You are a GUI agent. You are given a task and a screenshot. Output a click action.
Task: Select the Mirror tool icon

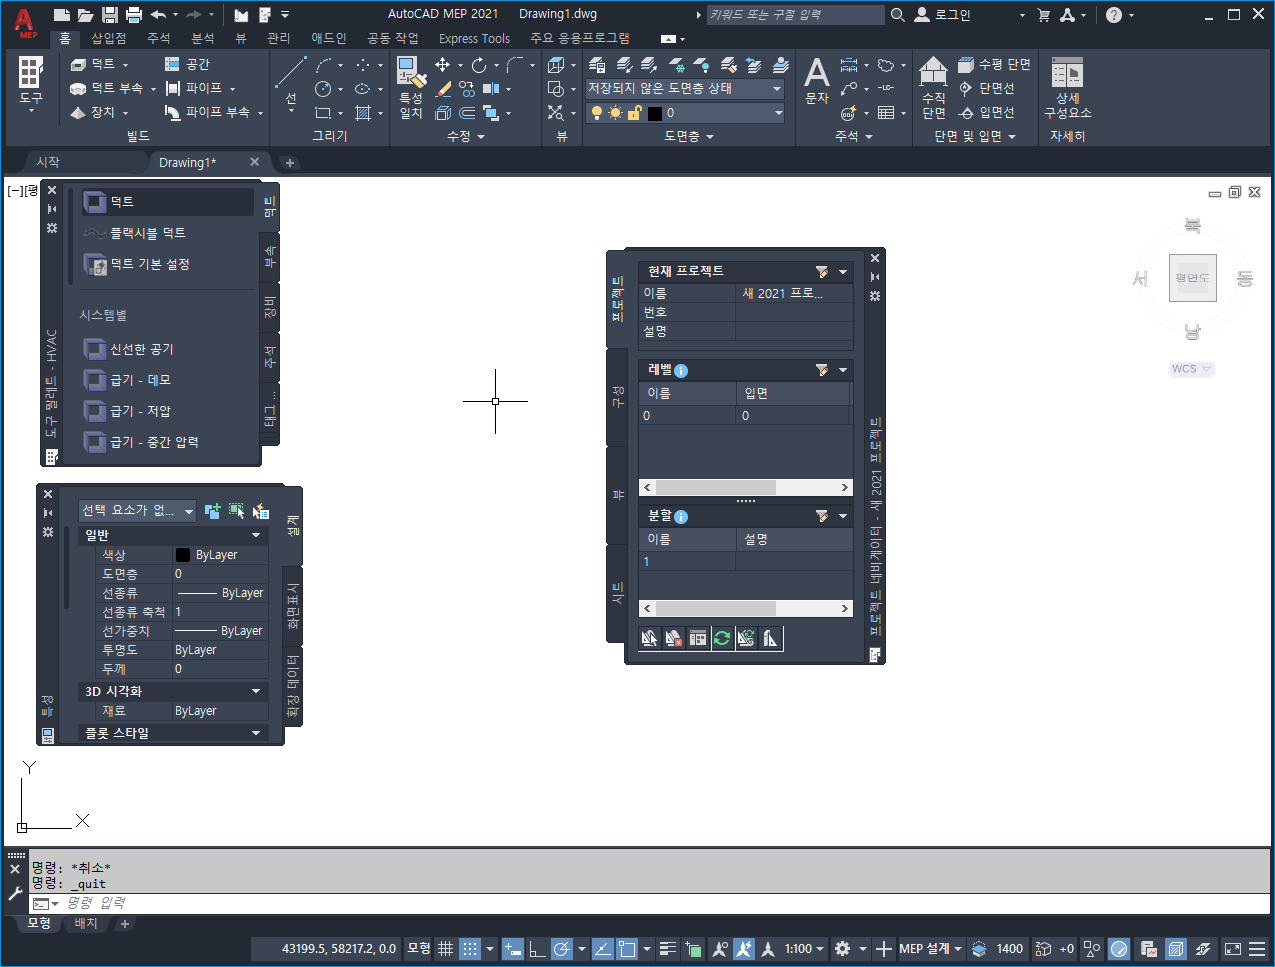(491, 89)
